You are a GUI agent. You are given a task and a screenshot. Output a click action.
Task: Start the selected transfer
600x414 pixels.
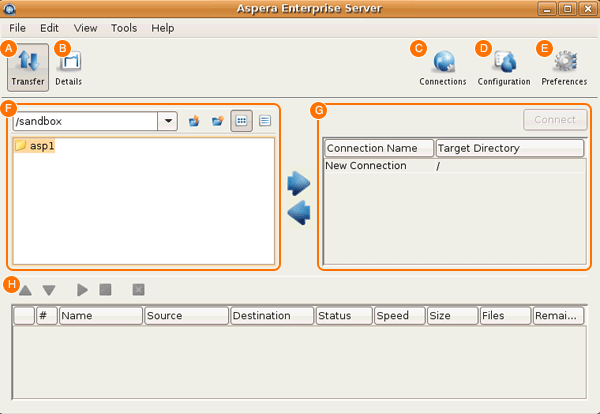[x=82, y=290]
